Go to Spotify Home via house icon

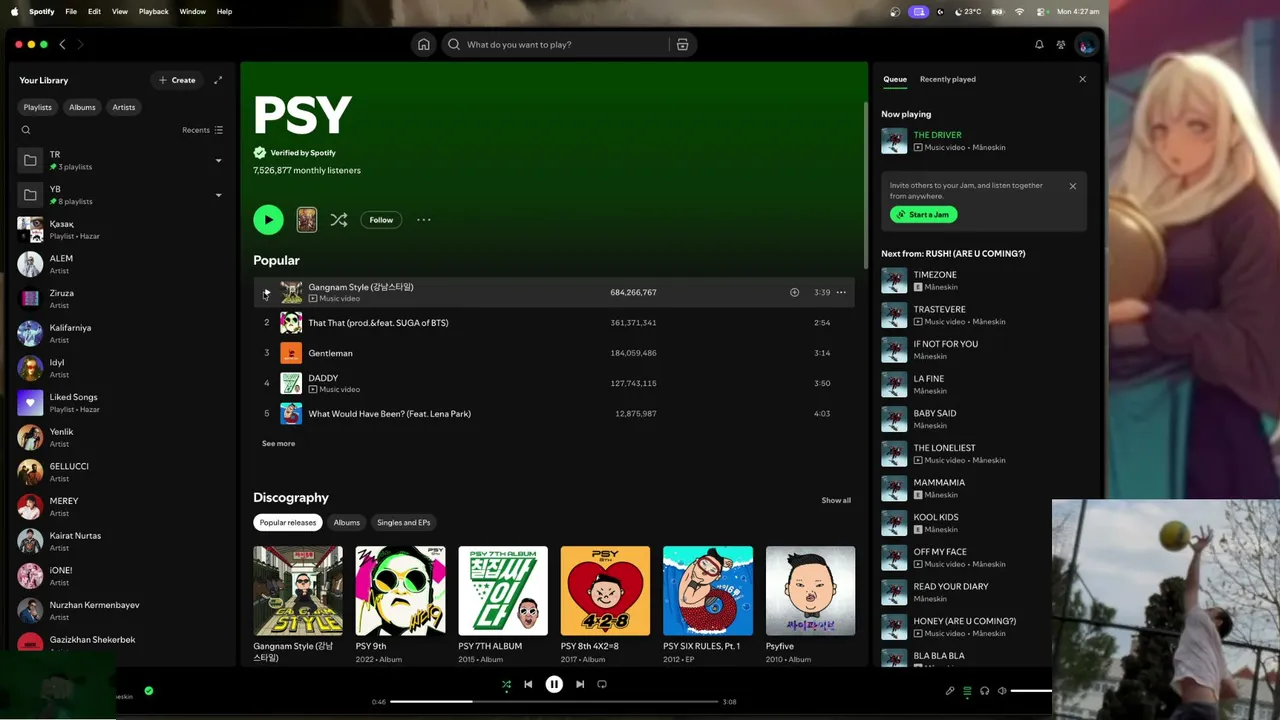[424, 44]
